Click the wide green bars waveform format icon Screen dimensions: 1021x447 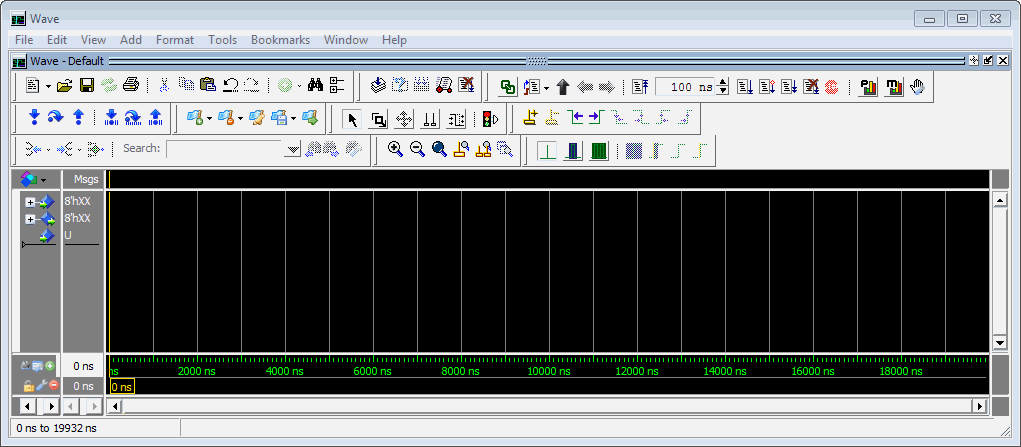click(599, 151)
